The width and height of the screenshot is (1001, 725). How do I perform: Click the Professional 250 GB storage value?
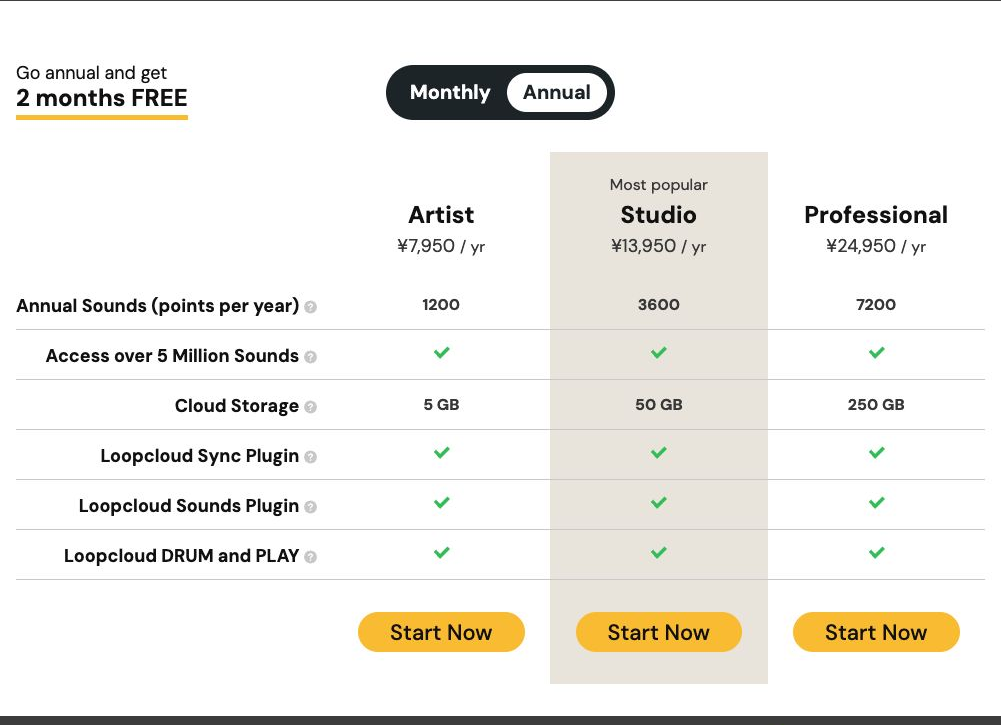876,405
